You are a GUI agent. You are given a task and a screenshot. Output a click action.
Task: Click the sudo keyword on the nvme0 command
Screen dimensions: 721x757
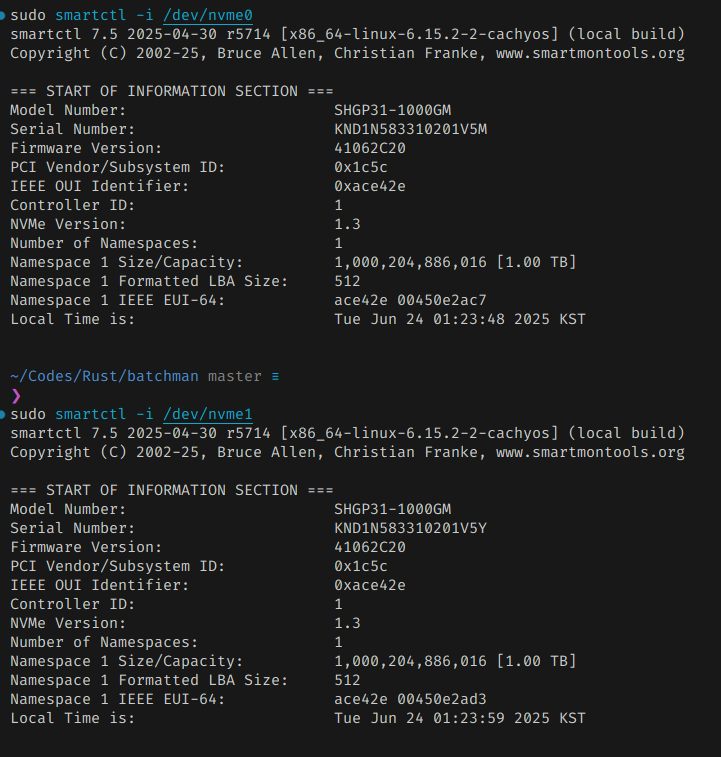click(28, 15)
